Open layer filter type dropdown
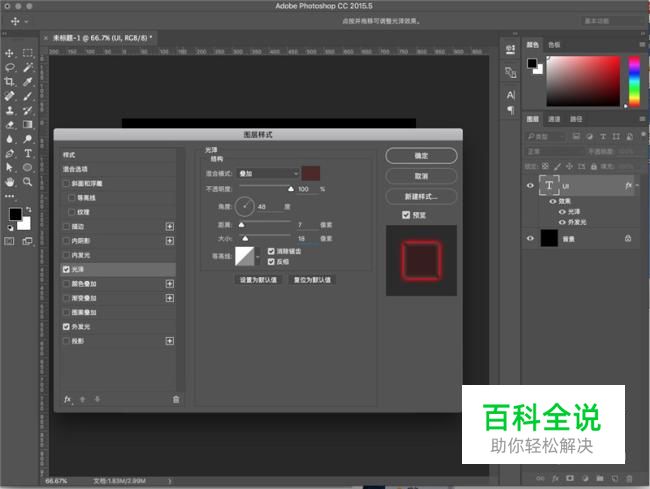The image size is (650, 489). (x=546, y=136)
